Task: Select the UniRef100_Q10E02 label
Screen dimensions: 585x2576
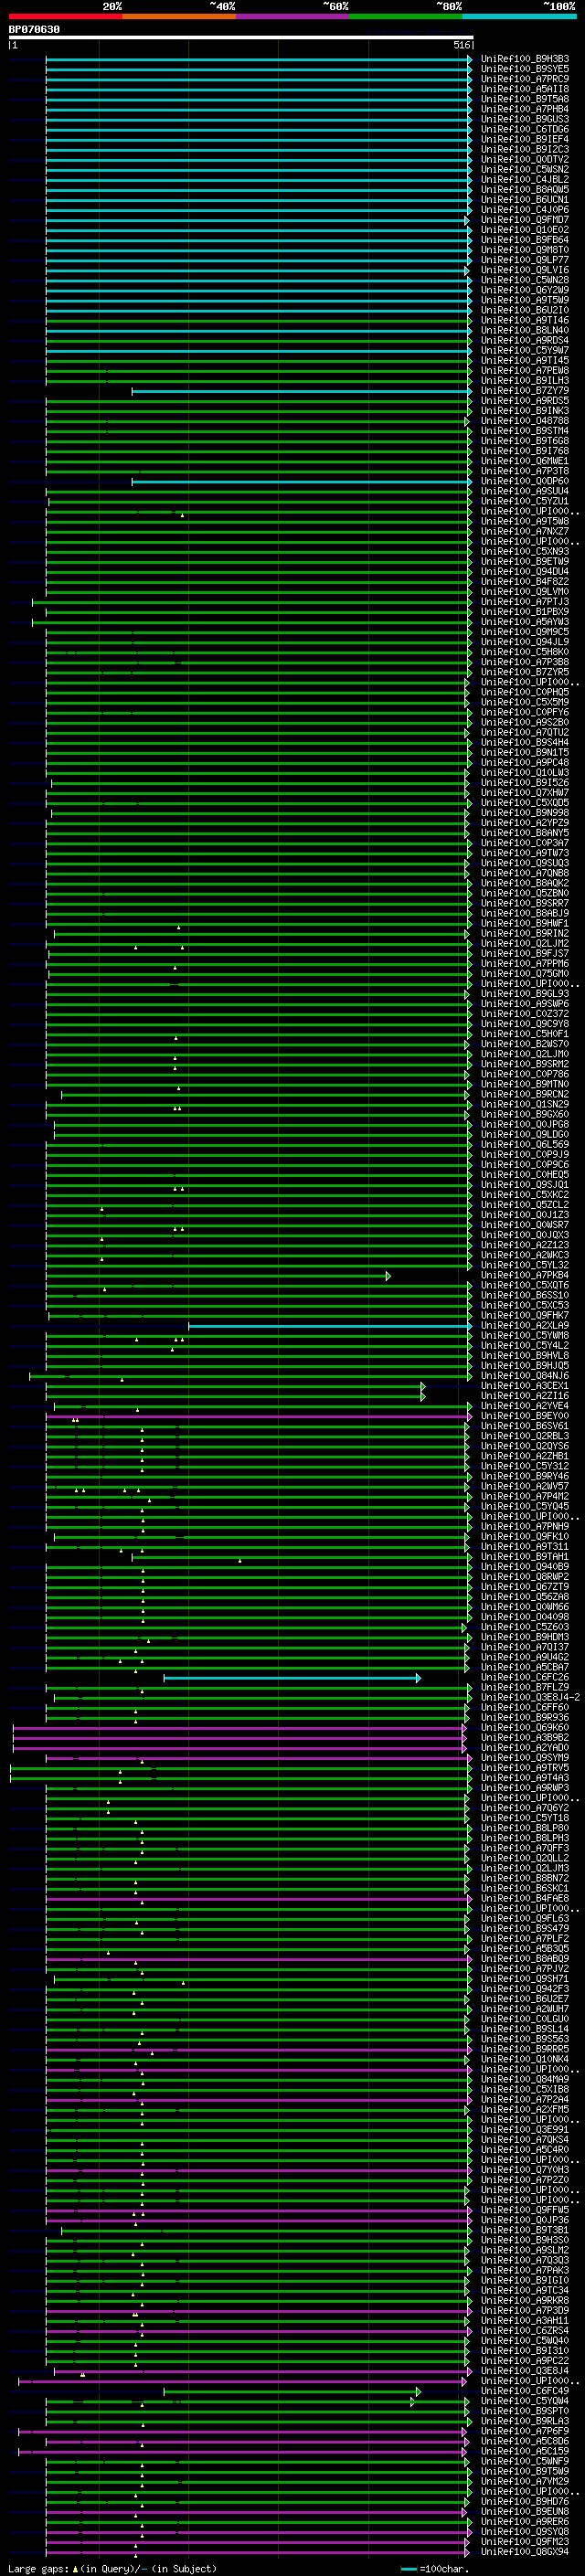Action: (x=524, y=230)
